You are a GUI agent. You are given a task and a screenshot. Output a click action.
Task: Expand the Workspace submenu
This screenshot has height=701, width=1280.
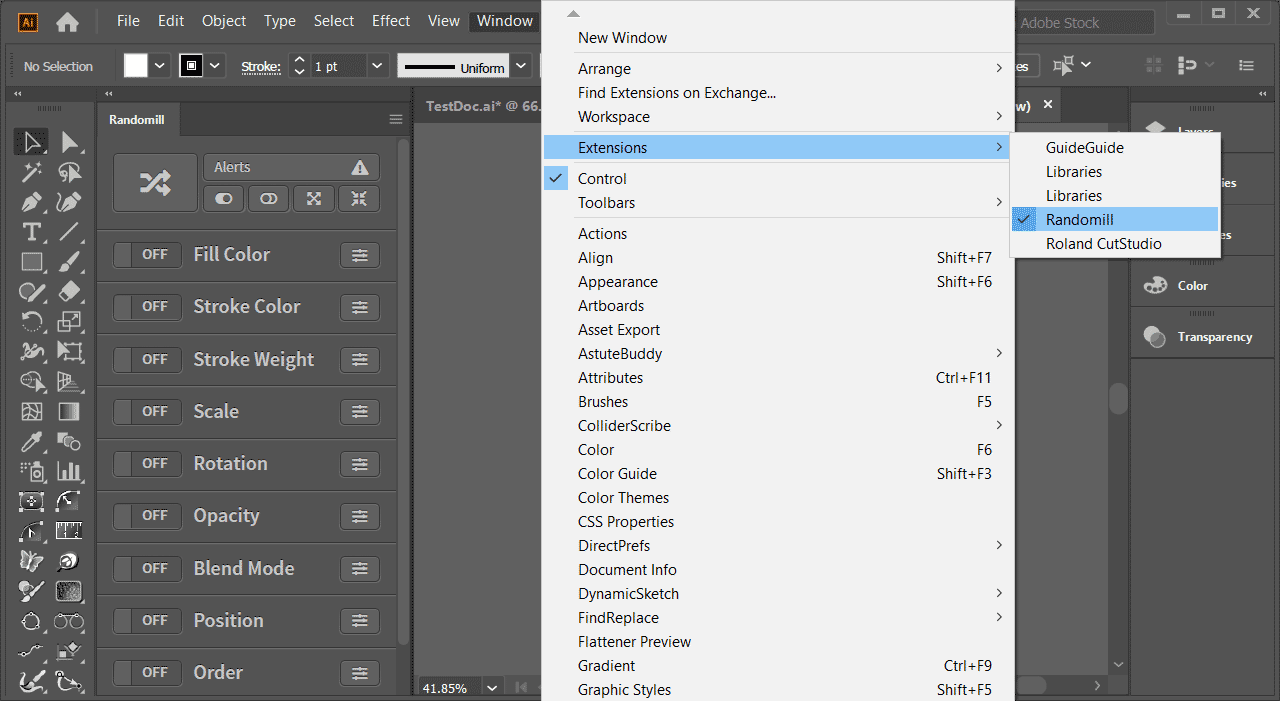pos(778,117)
